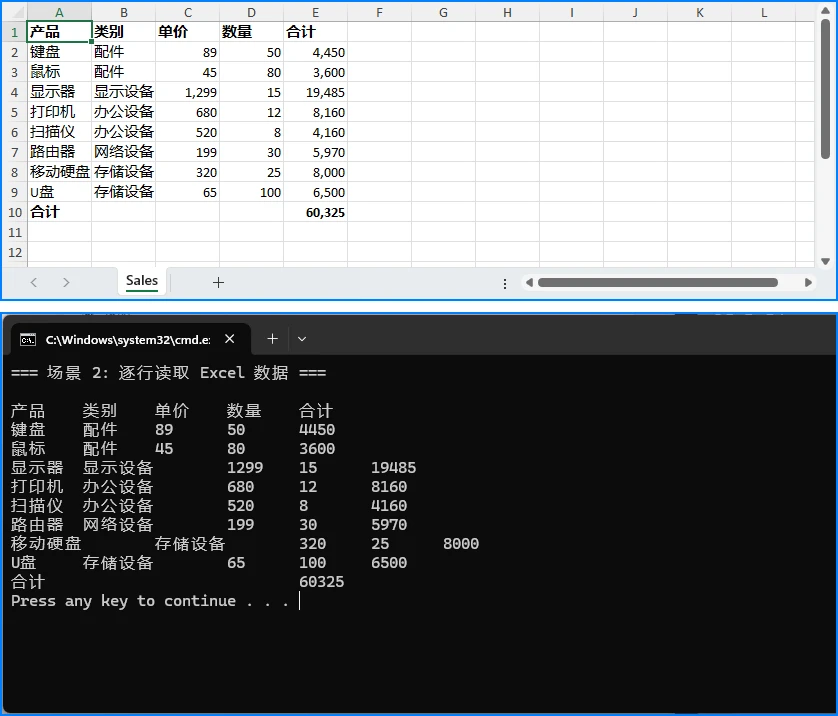Select cell A1 containing 产品
This screenshot has height=716, width=838.
(x=59, y=32)
